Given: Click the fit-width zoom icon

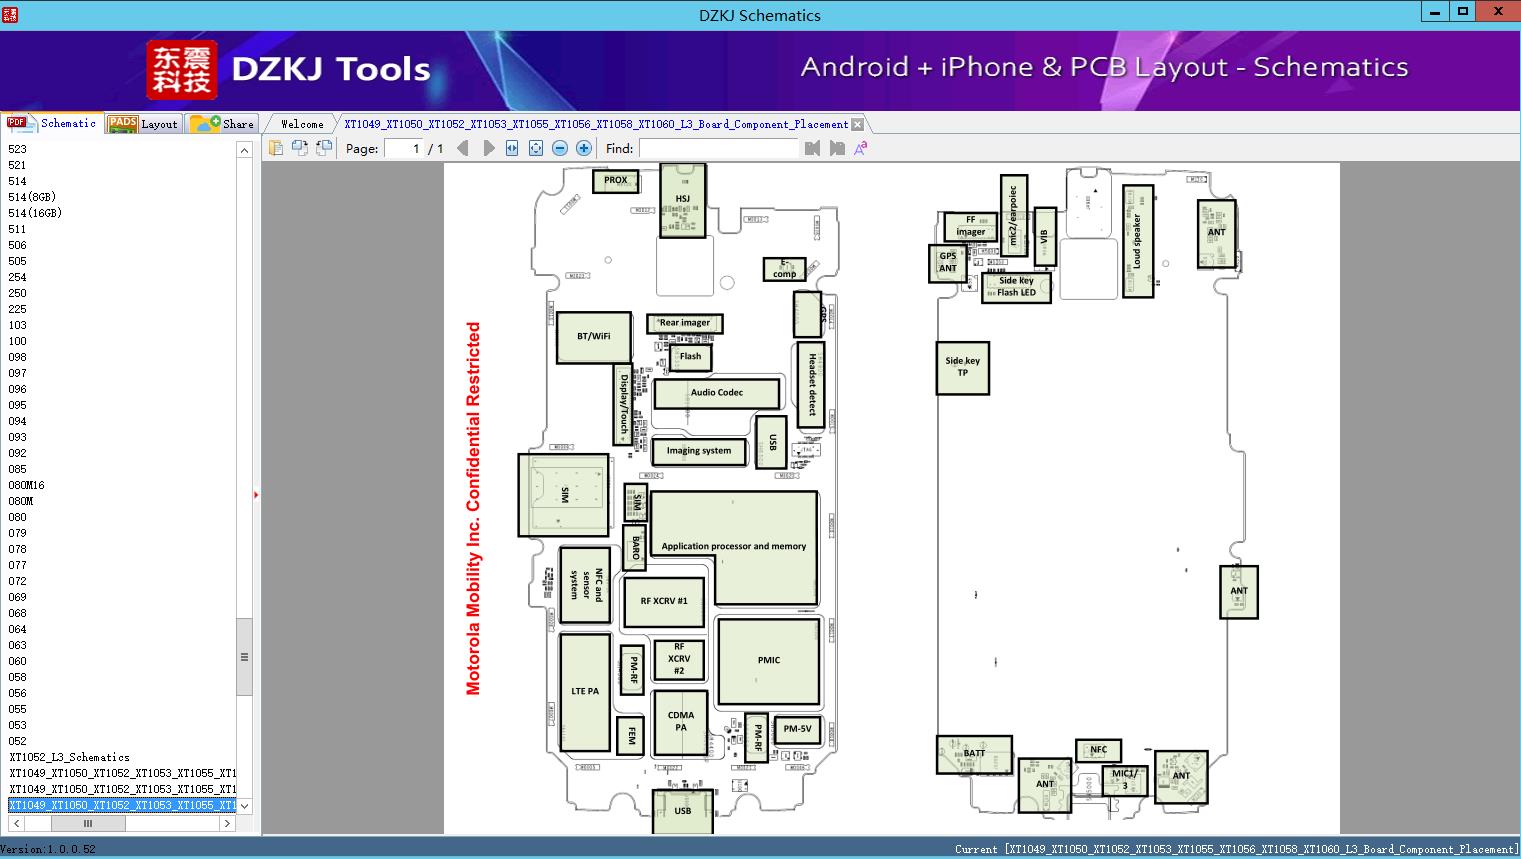Looking at the screenshot, I should point(512,148).
